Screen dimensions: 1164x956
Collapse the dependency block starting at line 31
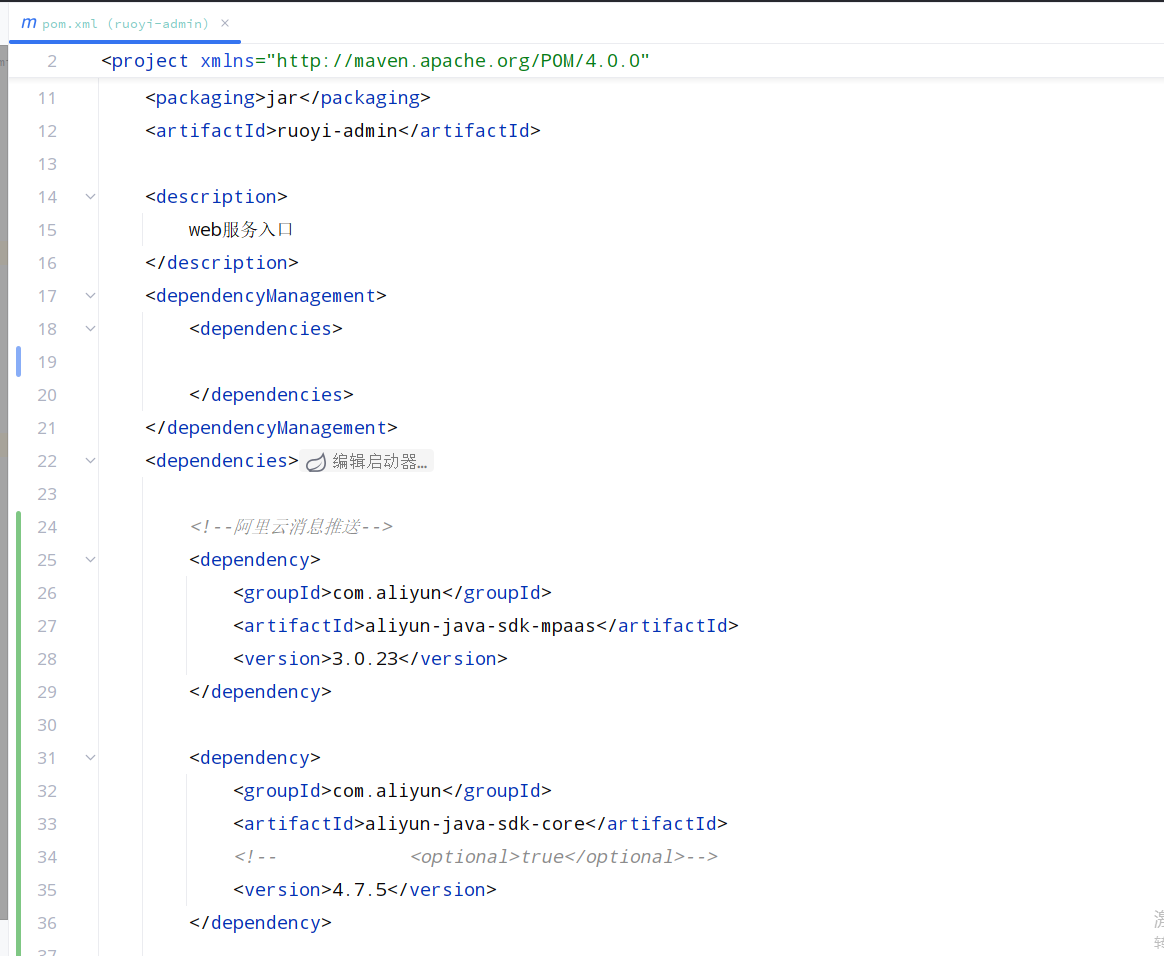(90, 757)
